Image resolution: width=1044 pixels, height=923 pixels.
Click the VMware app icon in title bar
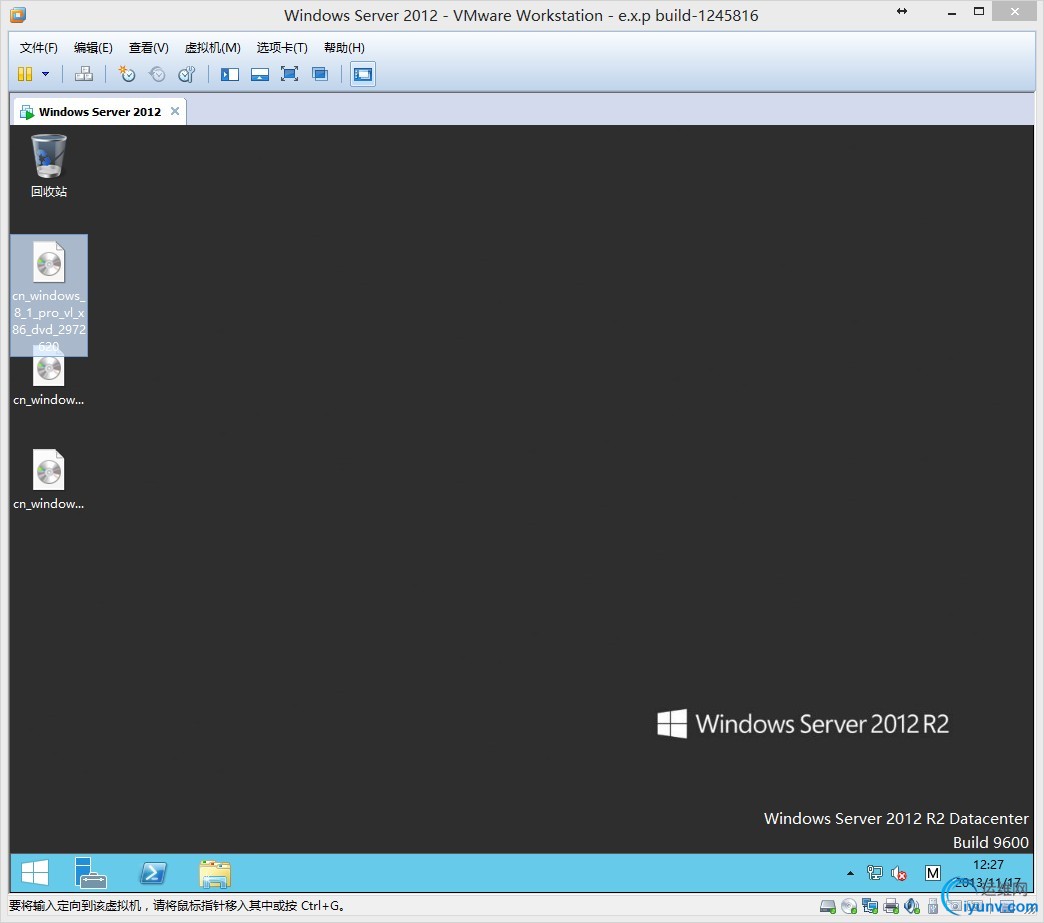coord(18,15)
